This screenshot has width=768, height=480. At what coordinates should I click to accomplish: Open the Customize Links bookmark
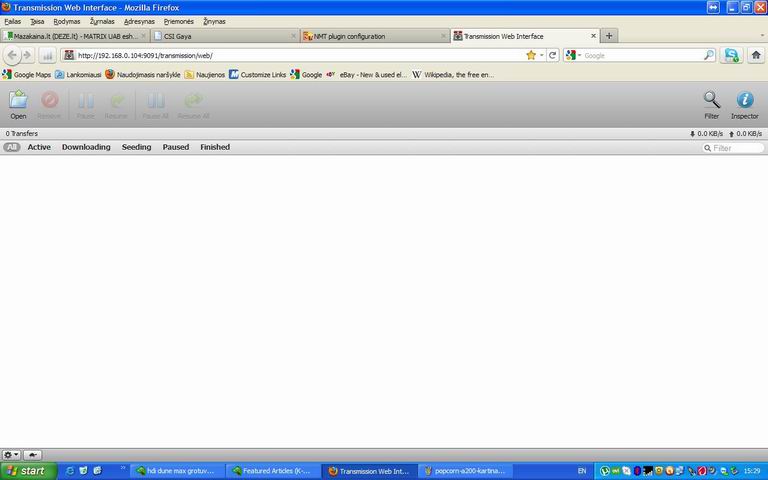[258, 74]
